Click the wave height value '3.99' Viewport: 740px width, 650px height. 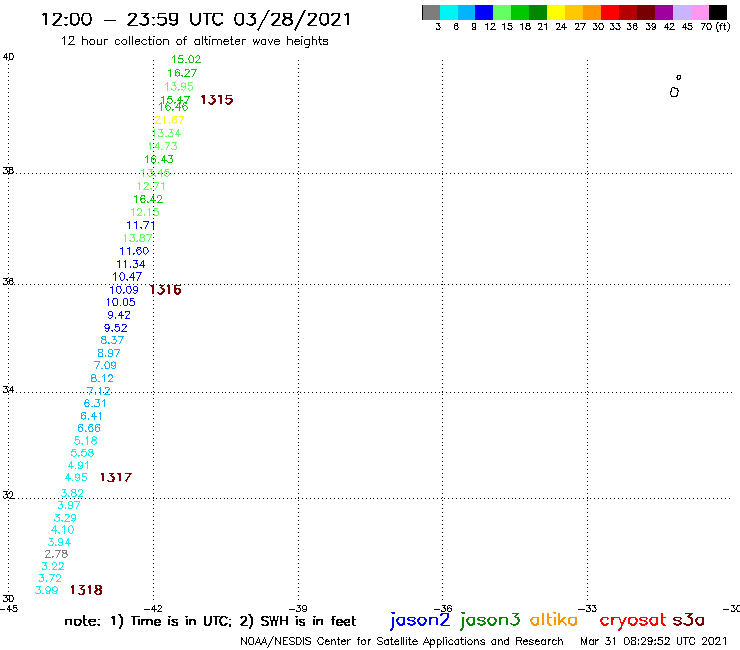coord(47,591)
